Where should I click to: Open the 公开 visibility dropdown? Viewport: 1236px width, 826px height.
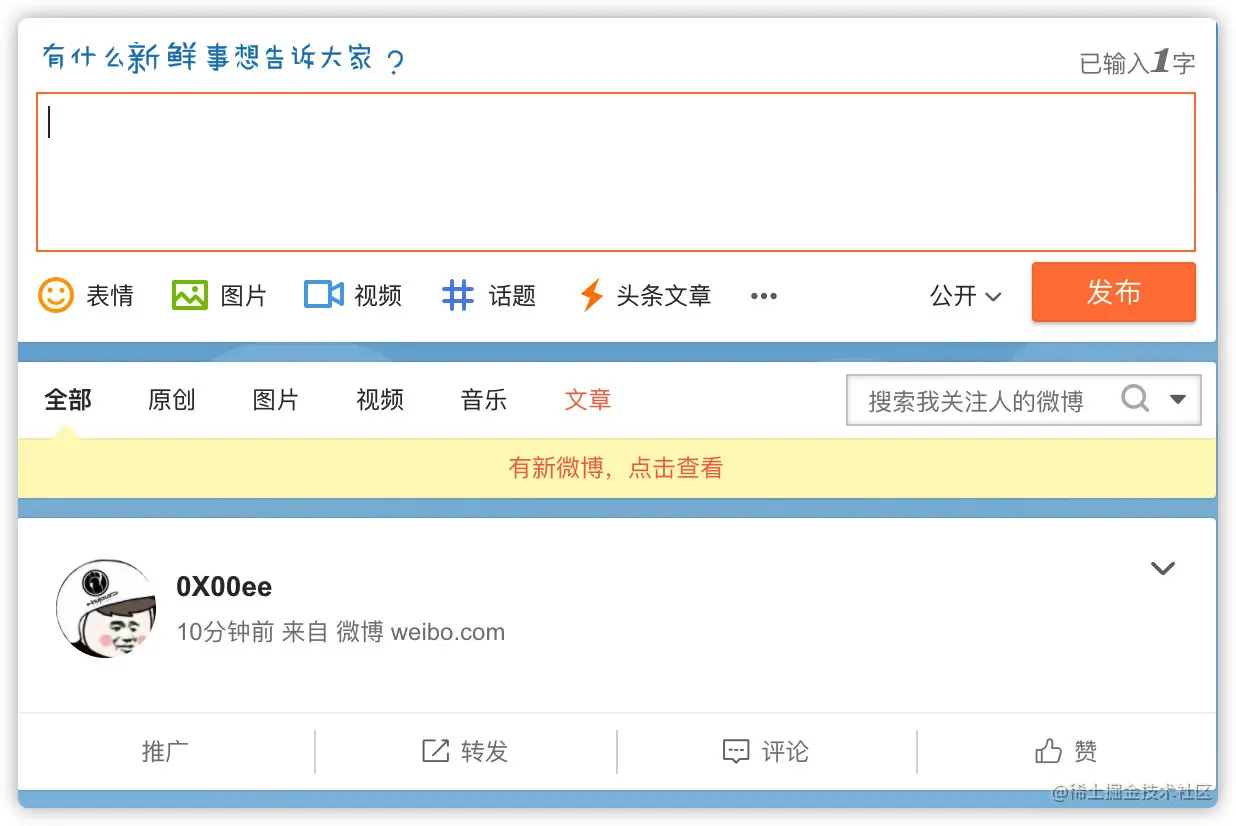tap(964, 295)
